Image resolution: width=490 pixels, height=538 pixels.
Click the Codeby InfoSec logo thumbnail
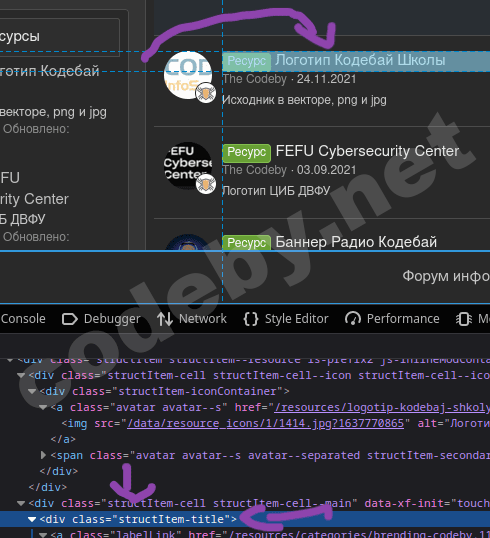pos(188,75)
